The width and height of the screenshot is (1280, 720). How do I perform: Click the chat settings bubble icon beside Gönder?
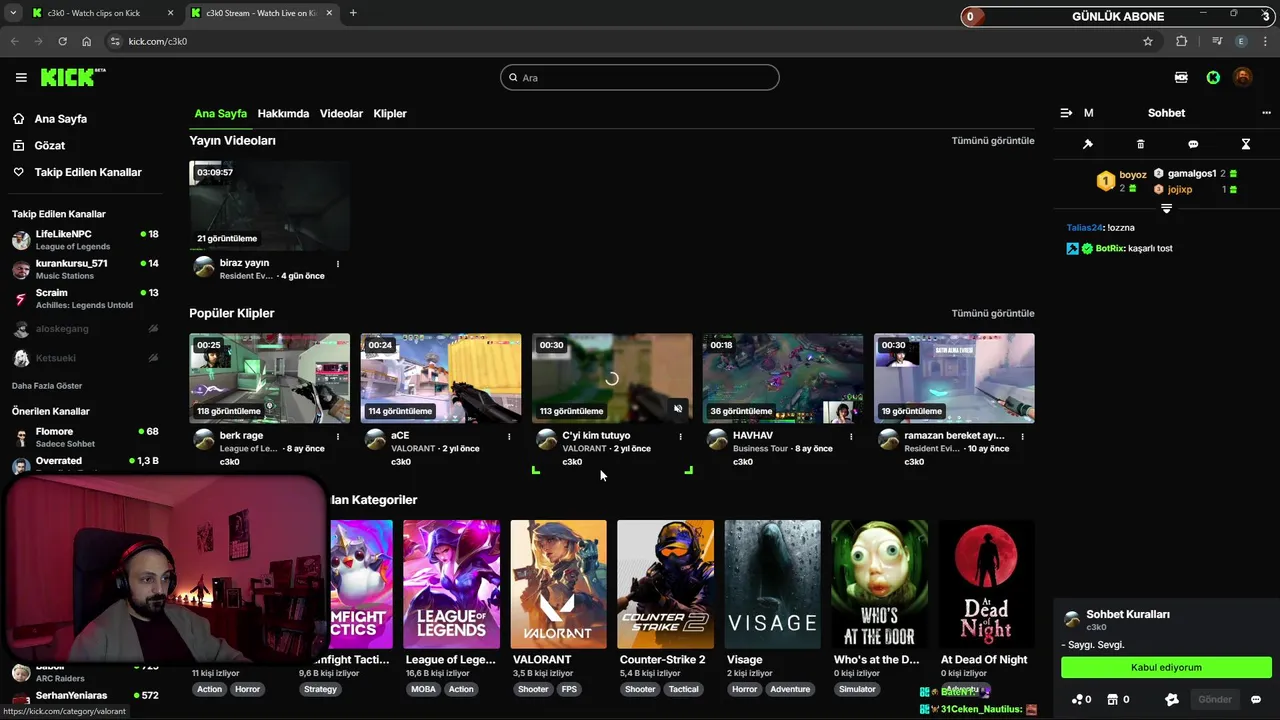point(1256,699)
